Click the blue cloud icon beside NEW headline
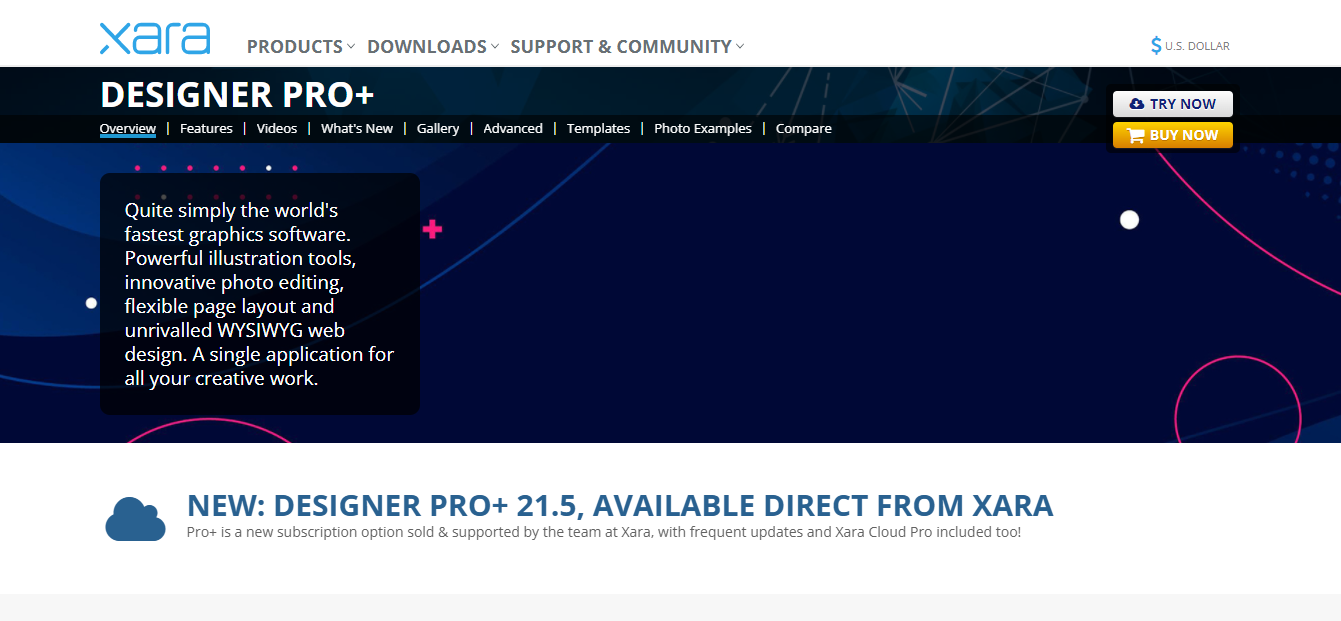 pos(135,519)
